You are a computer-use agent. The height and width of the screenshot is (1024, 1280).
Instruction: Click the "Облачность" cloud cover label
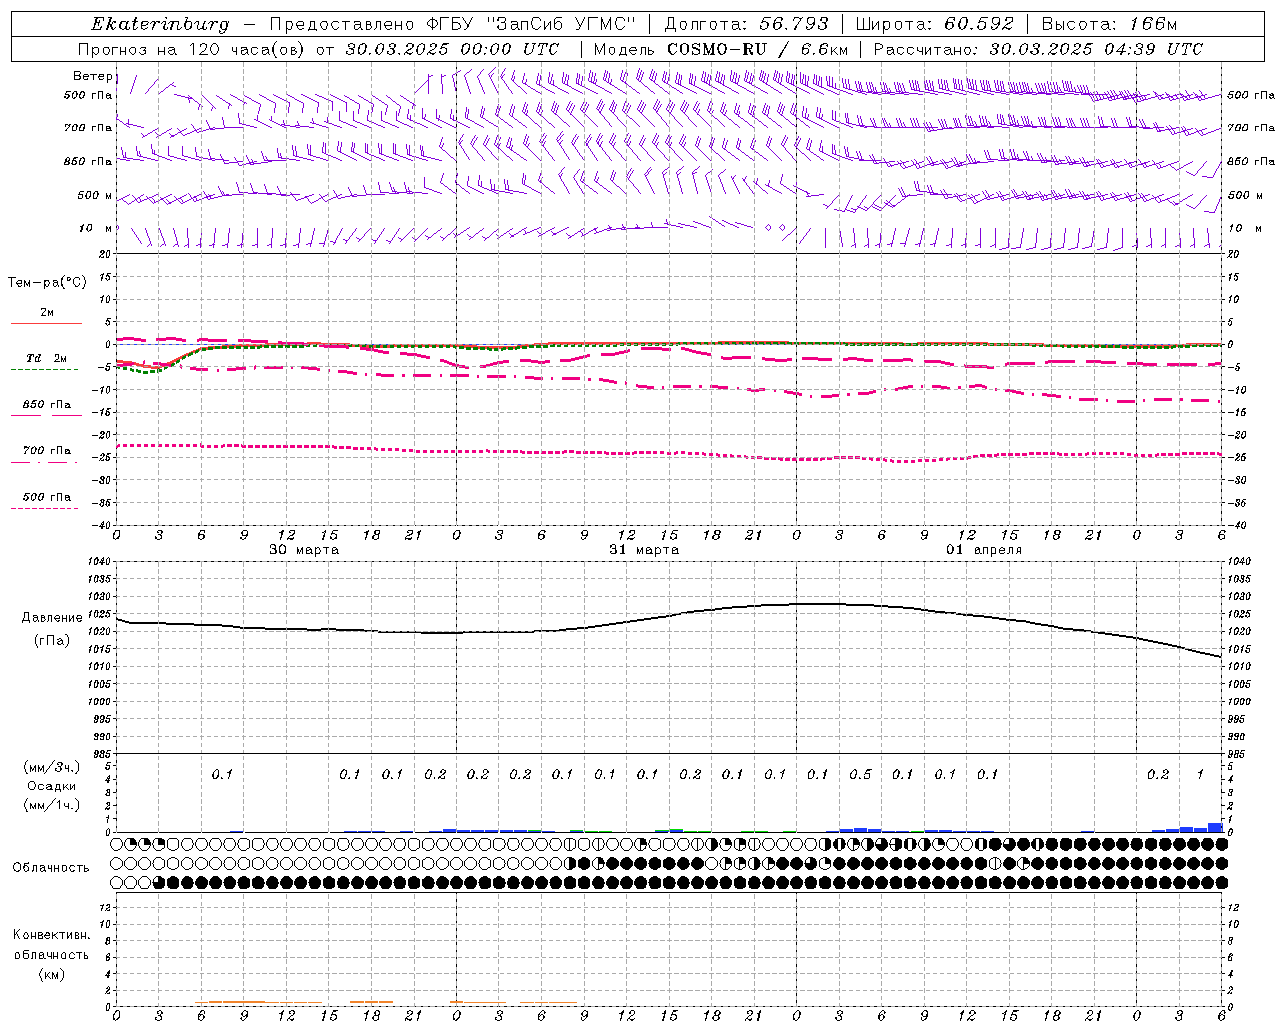click(x=51, y=867)
